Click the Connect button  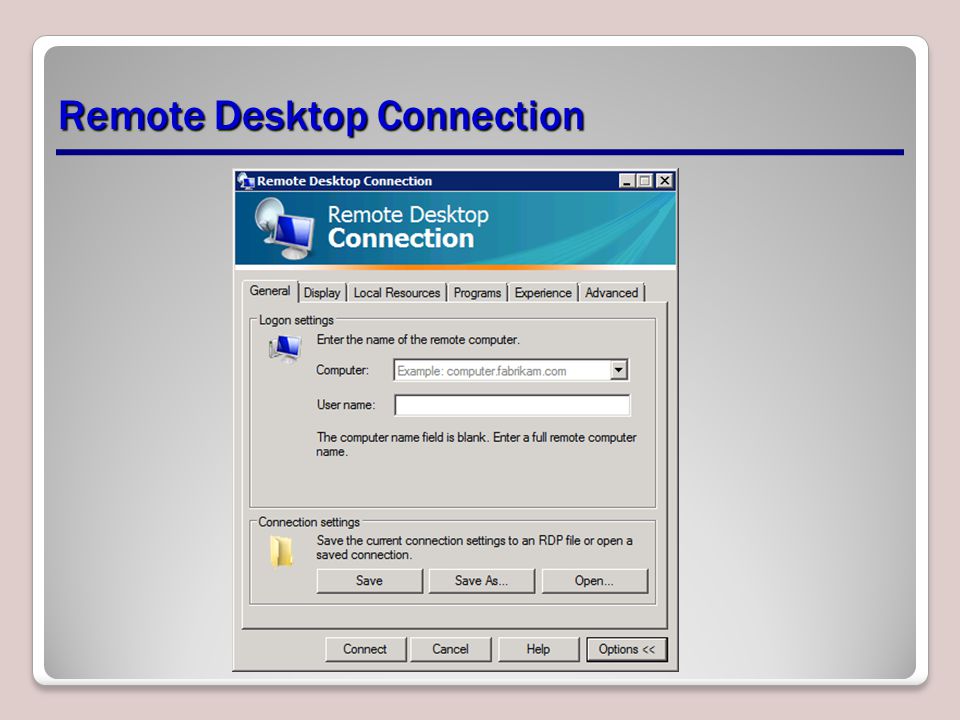click(x=365, y=649)
